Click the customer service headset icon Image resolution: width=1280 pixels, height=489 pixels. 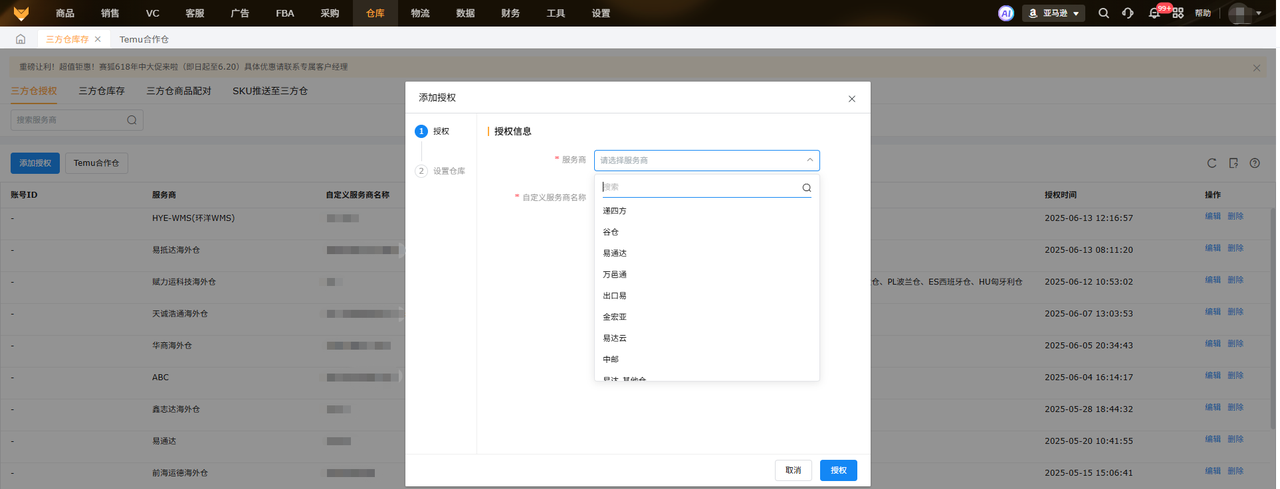[x=1128, y=13]
